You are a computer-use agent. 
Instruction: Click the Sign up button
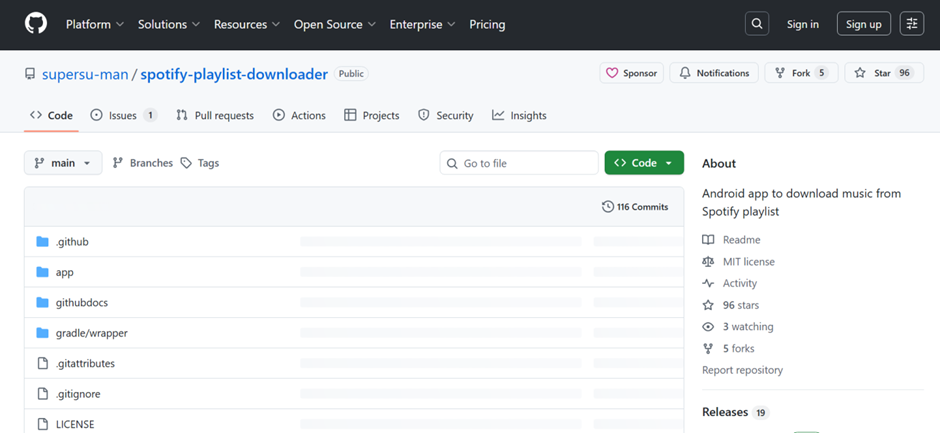coord(864,24)
